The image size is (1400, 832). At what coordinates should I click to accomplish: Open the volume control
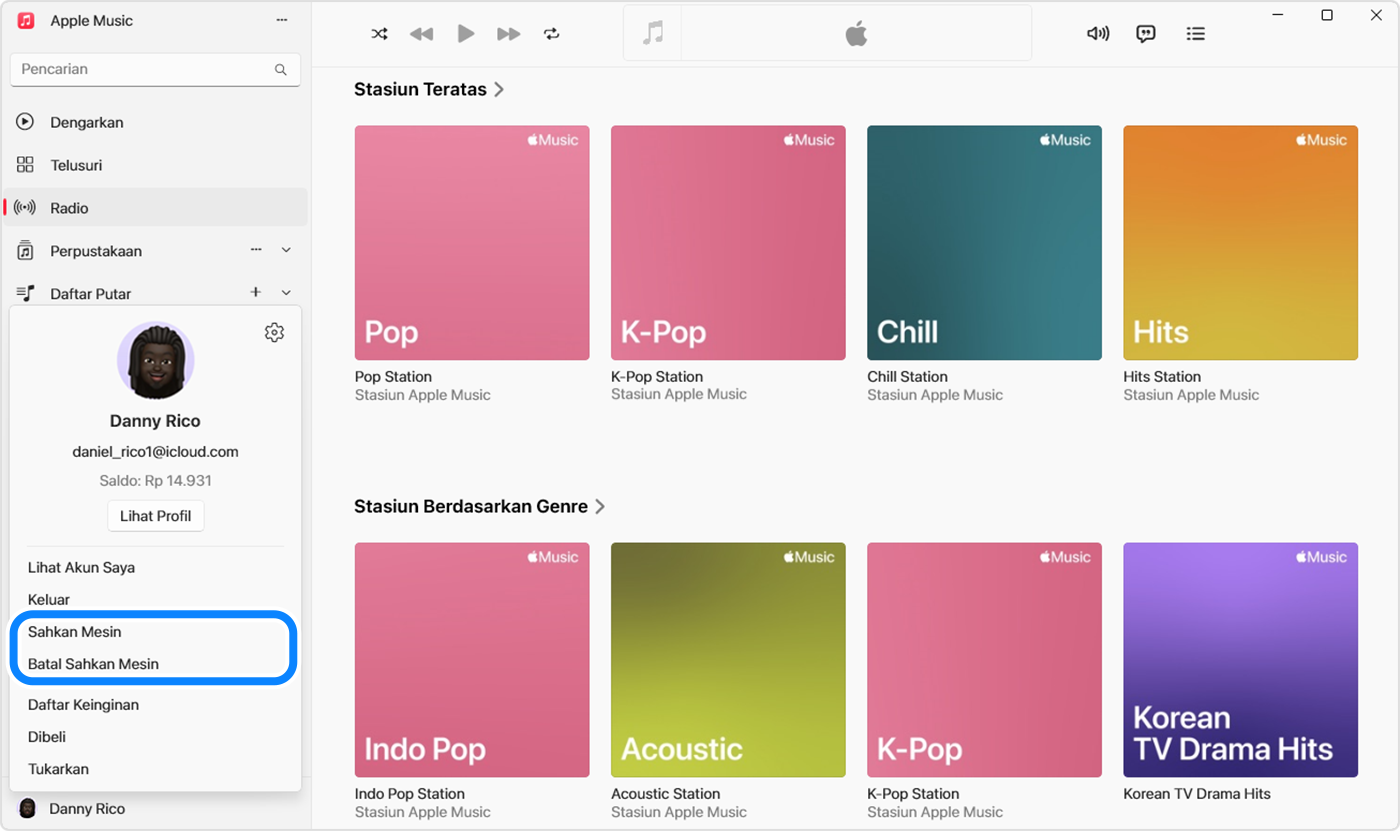click(x=1098, y=34)
